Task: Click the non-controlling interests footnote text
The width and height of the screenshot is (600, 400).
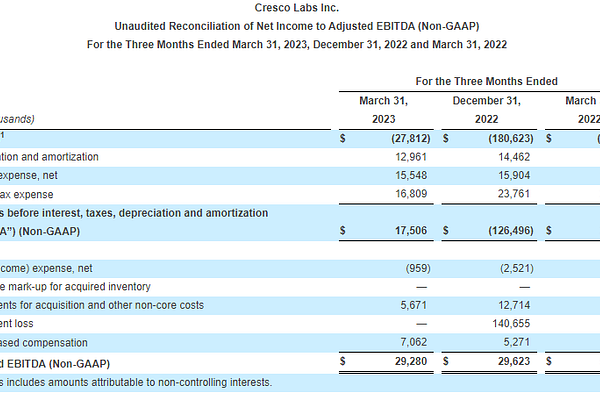Action: point(136,382)
